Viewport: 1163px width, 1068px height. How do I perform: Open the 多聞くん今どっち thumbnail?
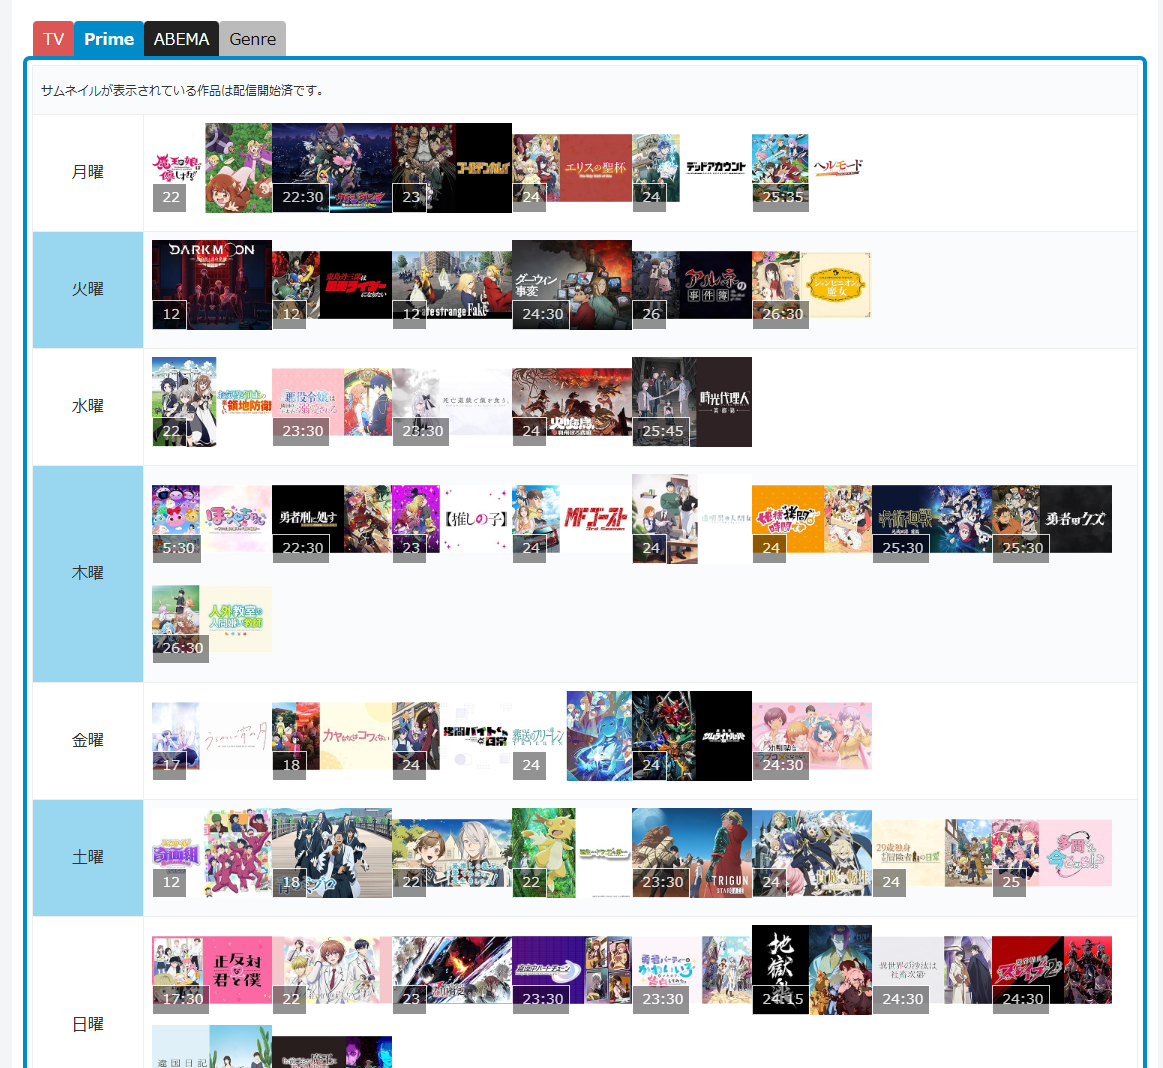pos(1052,853)
